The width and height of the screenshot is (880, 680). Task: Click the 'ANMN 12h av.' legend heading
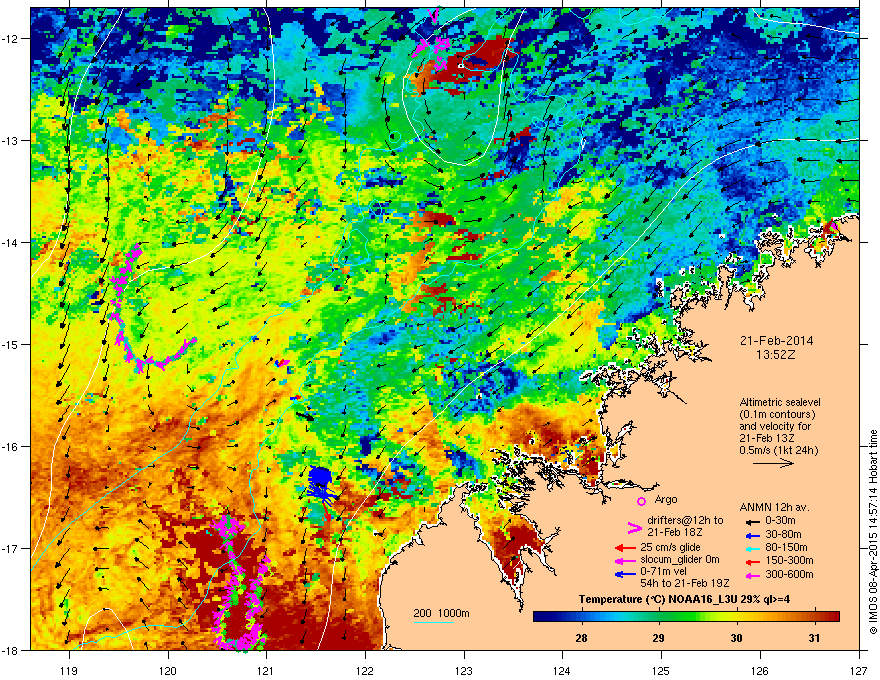tap(774, 508)
